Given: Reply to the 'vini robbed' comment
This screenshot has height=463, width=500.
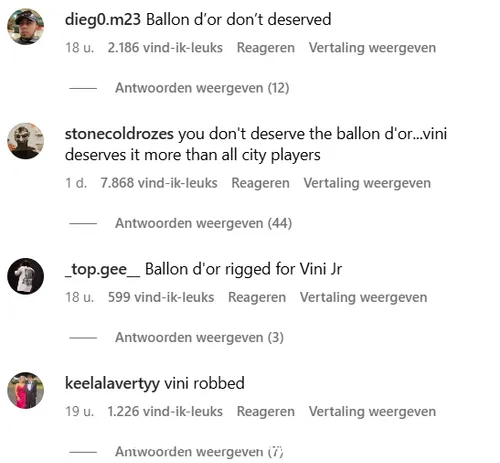Looking at the screenshot, I should tap(266, 411).
